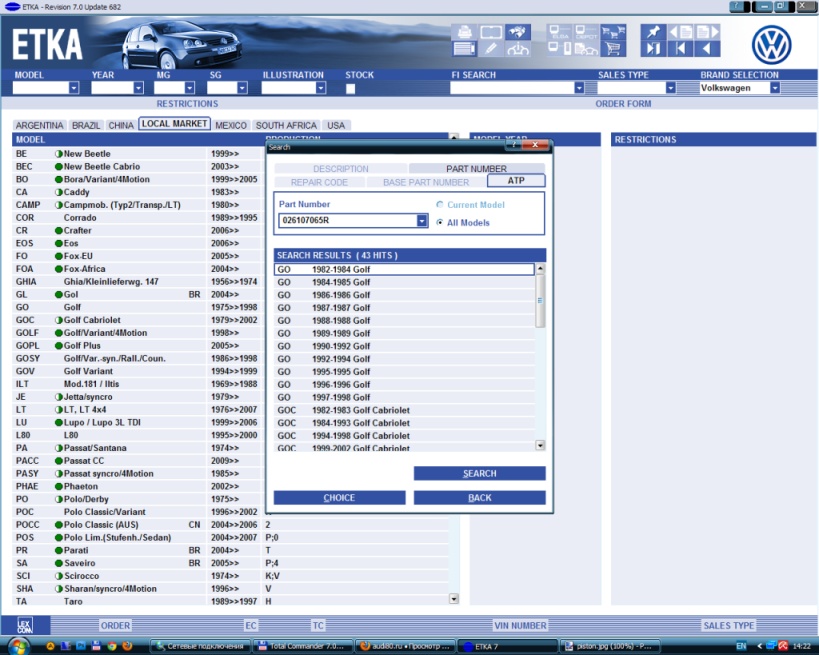The height and width of the screenshot is (655, 819).
Task: Click the list view icon under the printer
Action: coord(464,49)
